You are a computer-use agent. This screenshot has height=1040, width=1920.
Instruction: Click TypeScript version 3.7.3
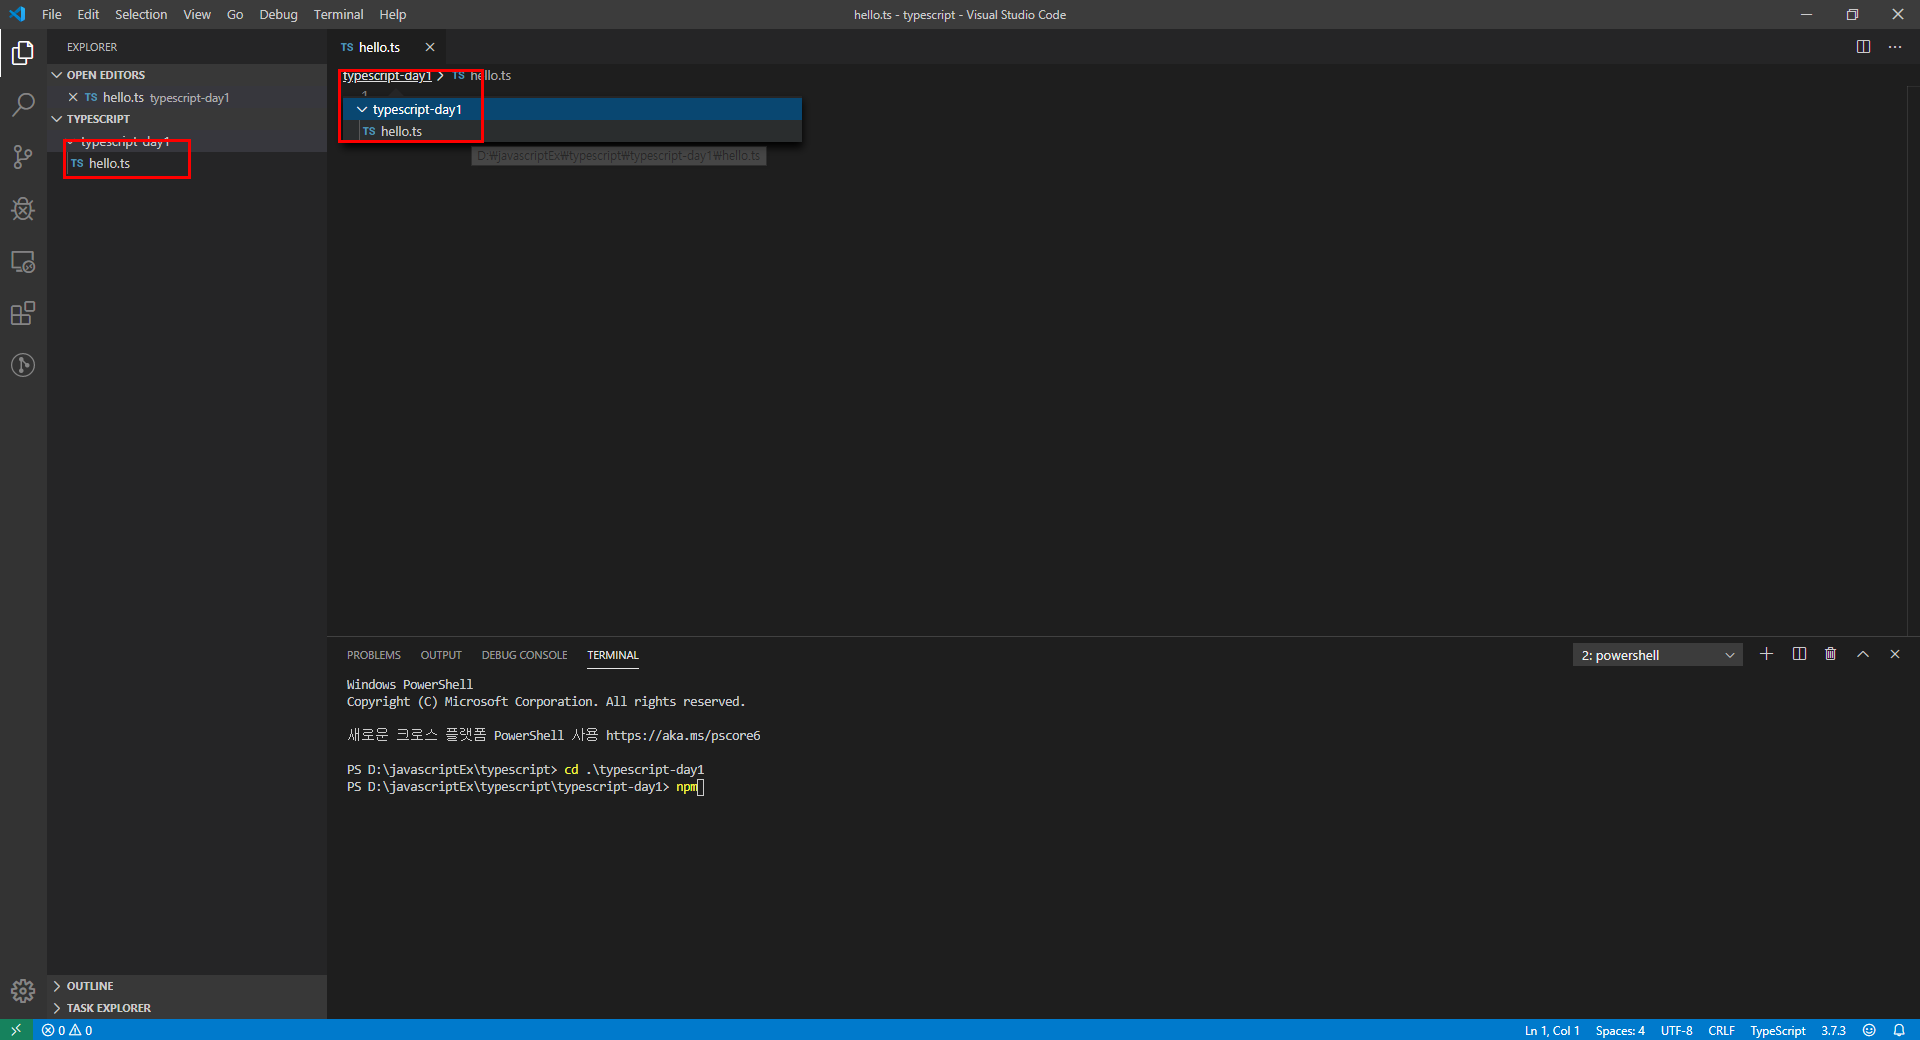point(1833,1030)
